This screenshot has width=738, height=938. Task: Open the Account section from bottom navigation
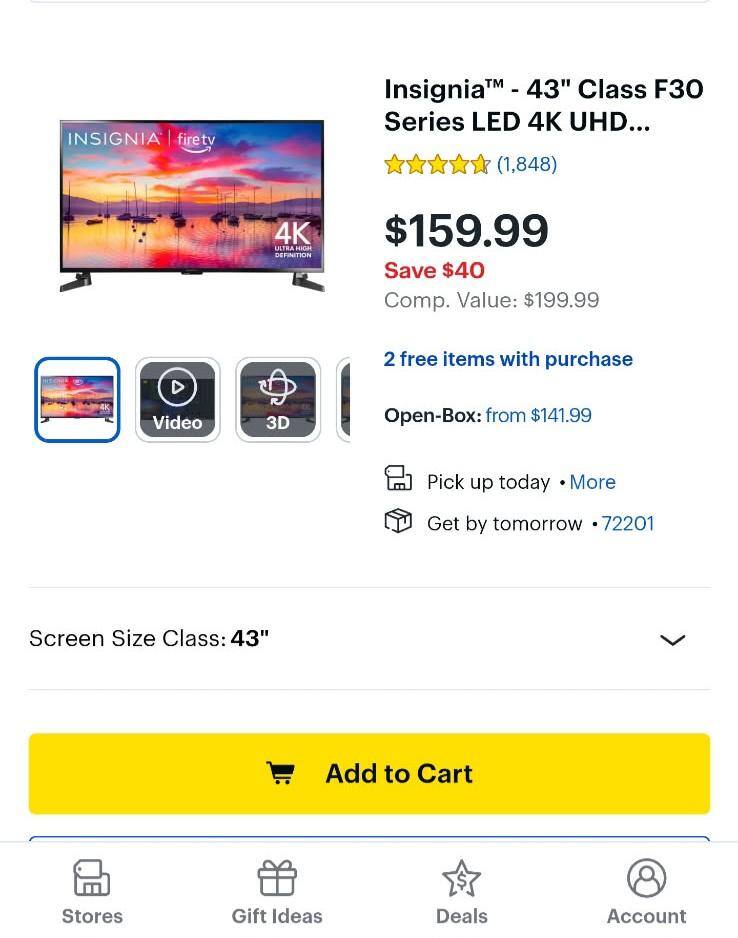tap(646, 891)
